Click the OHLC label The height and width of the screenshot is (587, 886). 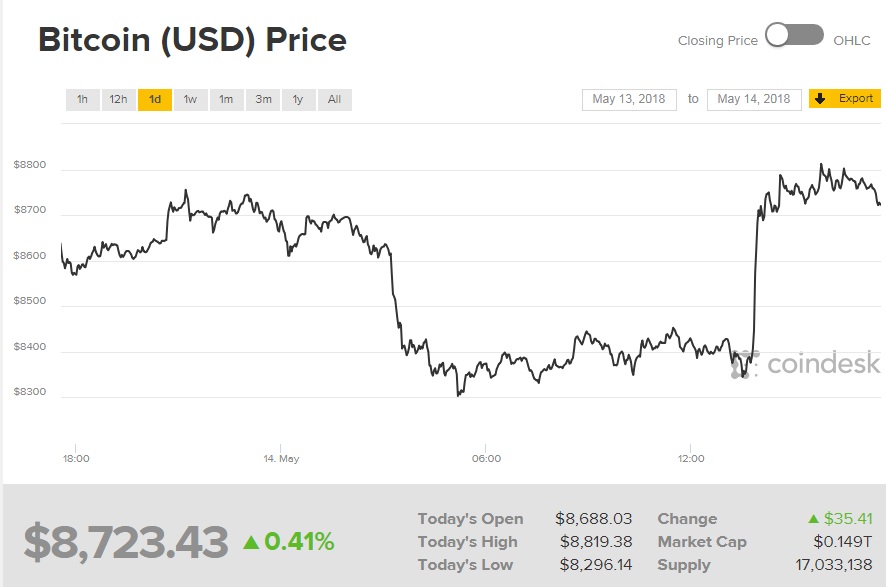[850, 40]
